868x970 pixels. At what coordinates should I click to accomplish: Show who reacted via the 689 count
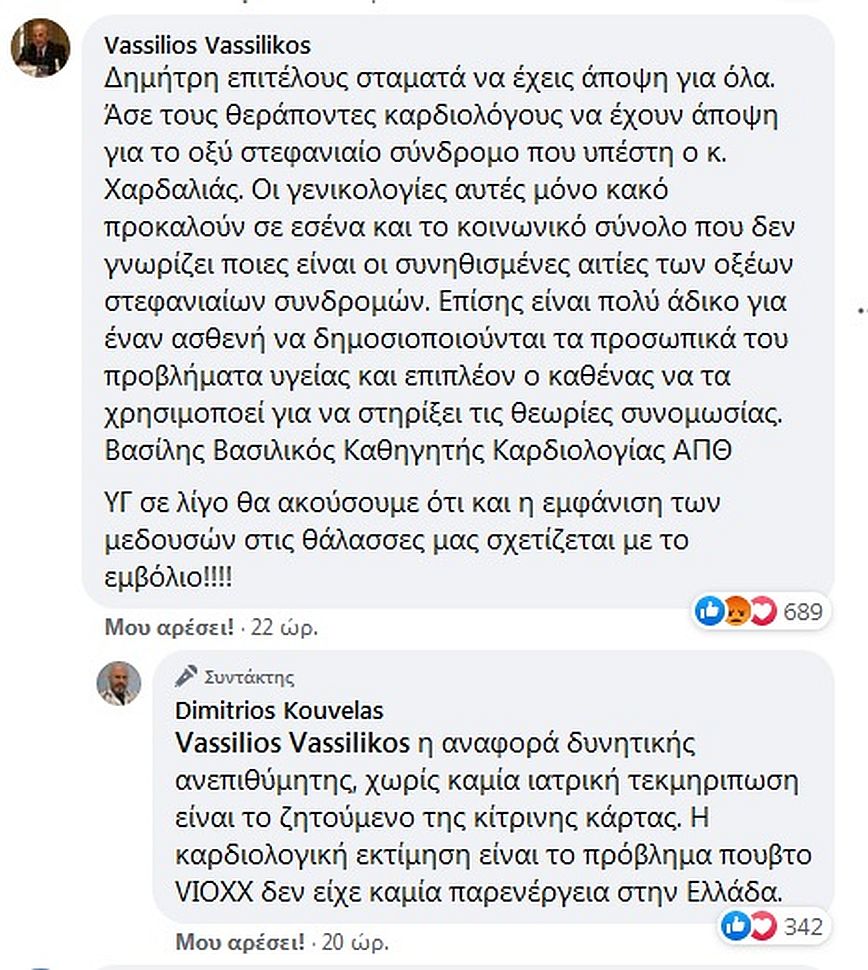click(x=802, y=610)
